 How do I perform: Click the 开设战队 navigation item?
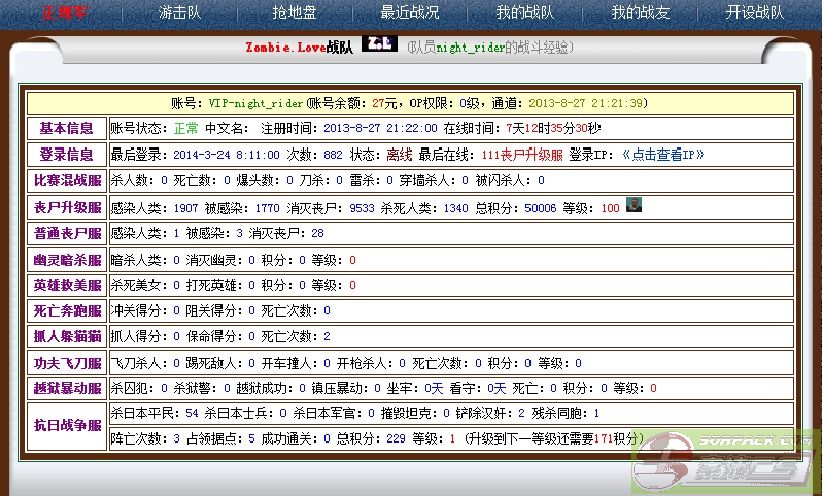tap(755, 13)
